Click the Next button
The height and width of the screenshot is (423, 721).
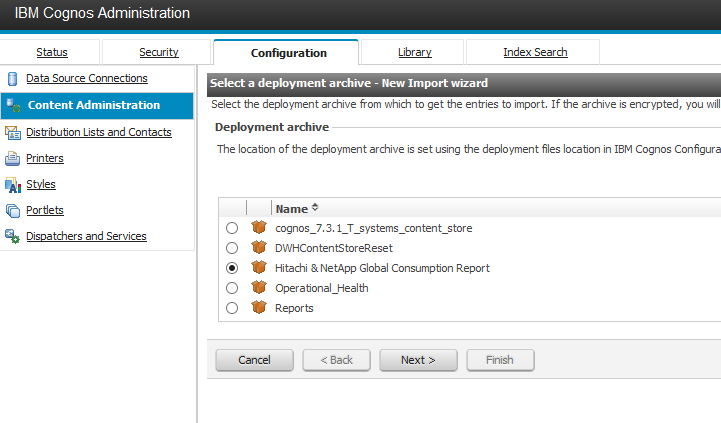pos(418,360)
